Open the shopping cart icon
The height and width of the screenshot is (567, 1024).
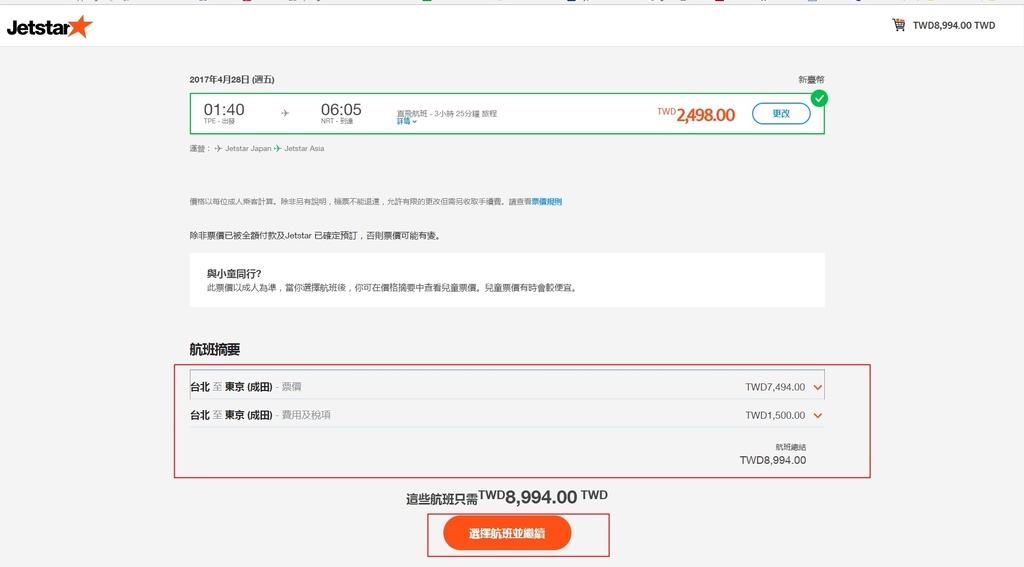pyautogui.click(x=899, y=25)
